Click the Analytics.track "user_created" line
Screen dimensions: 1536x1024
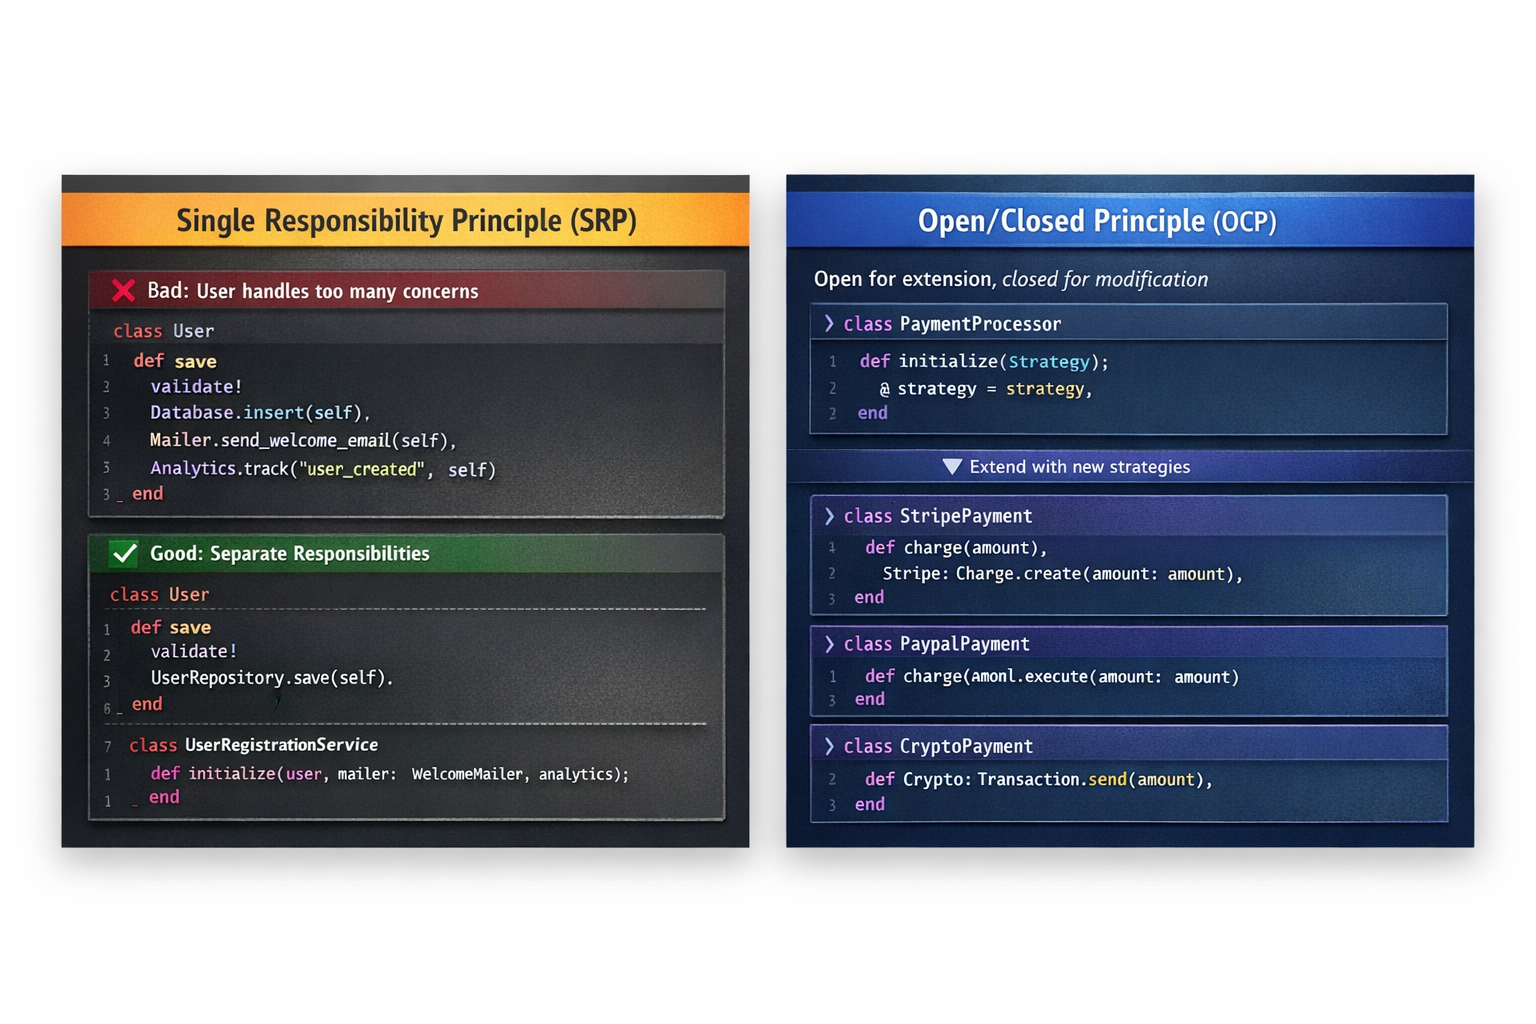(322, 469)
